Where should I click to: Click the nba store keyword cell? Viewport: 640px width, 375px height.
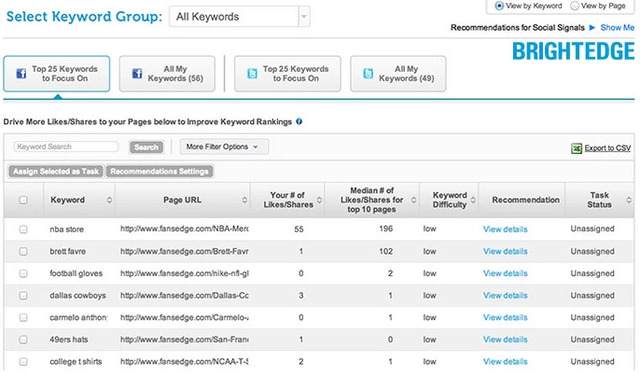pyautogui.click(x=67, y=229)
